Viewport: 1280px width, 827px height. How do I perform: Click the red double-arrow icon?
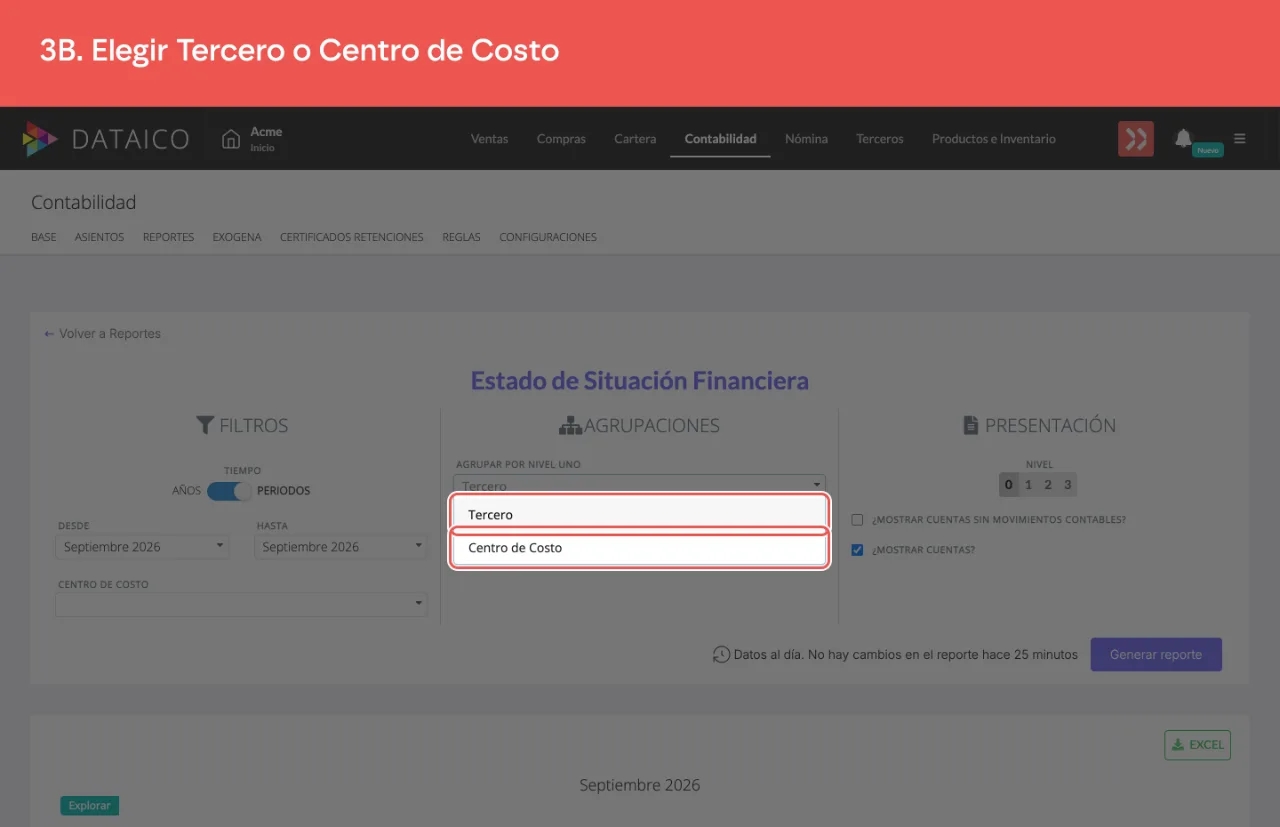coord(1136,139)
